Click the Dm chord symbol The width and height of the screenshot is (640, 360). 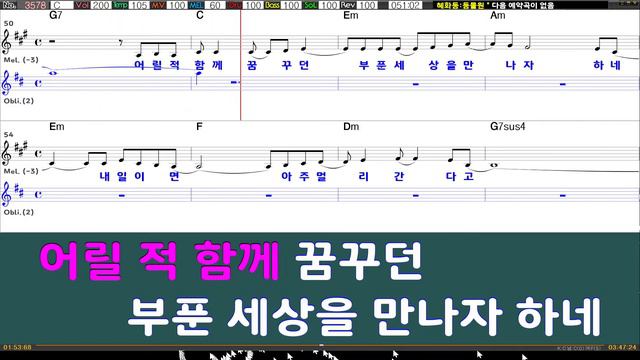pyautogui.click(x=351, y=127)
